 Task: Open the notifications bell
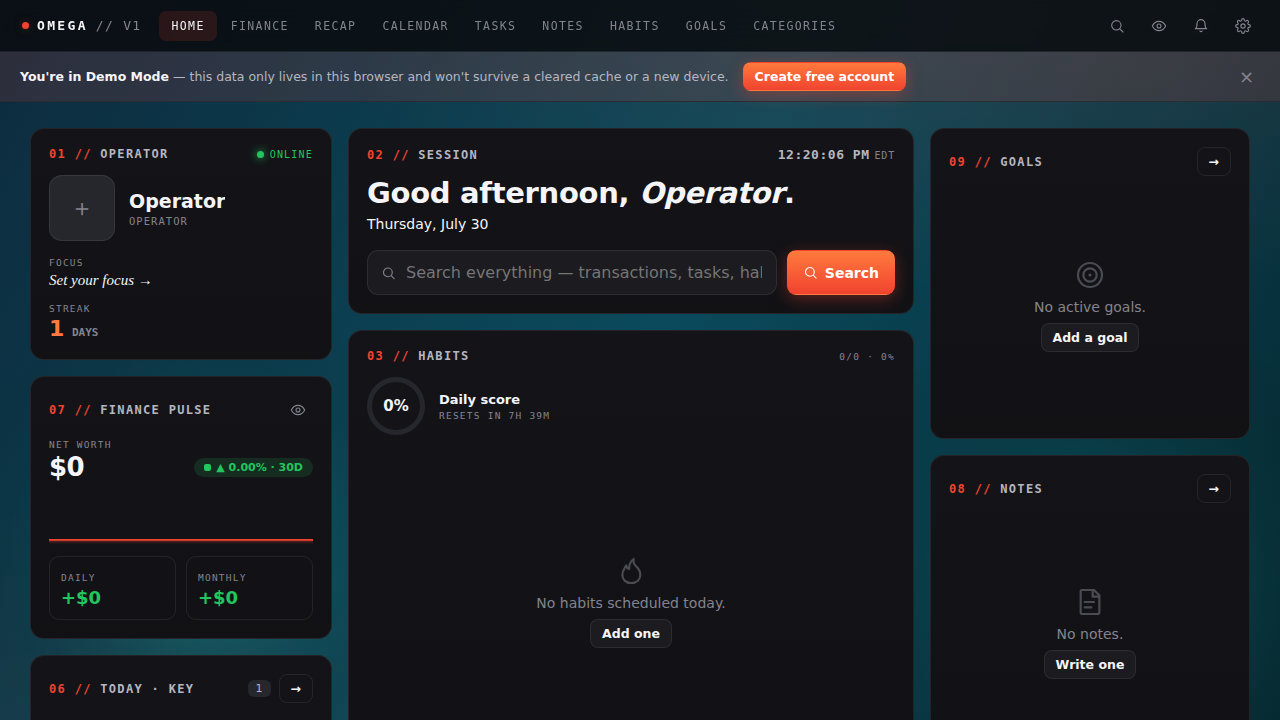1201,26
